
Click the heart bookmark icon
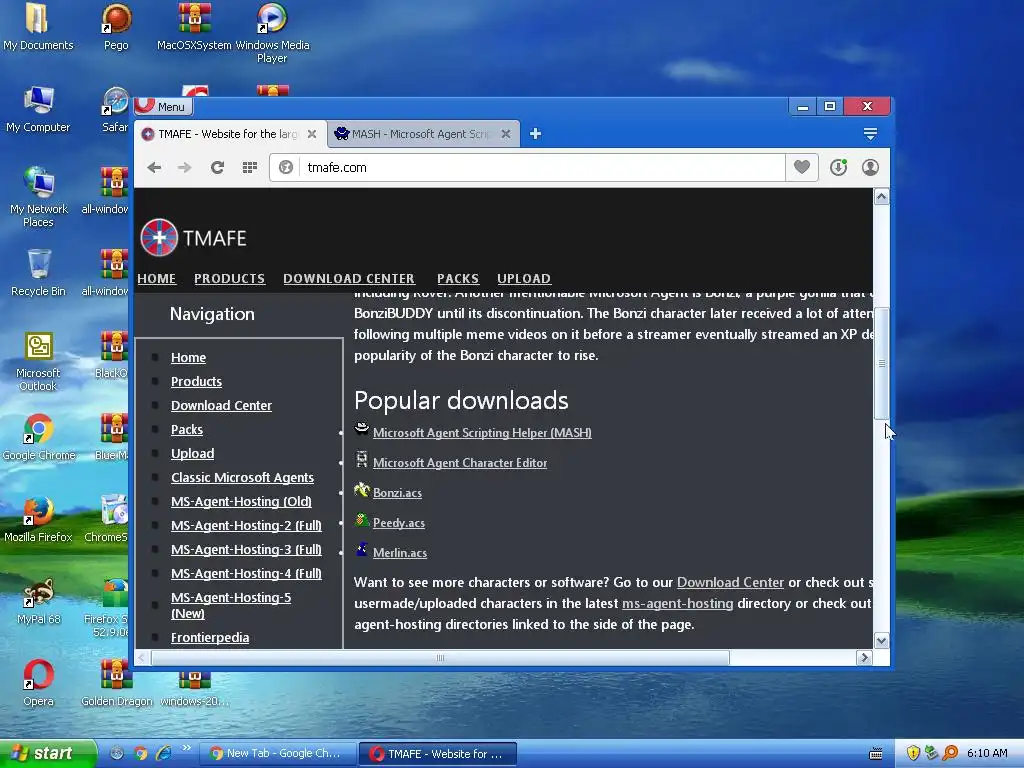pyautogui.click(x=802, y=167)
